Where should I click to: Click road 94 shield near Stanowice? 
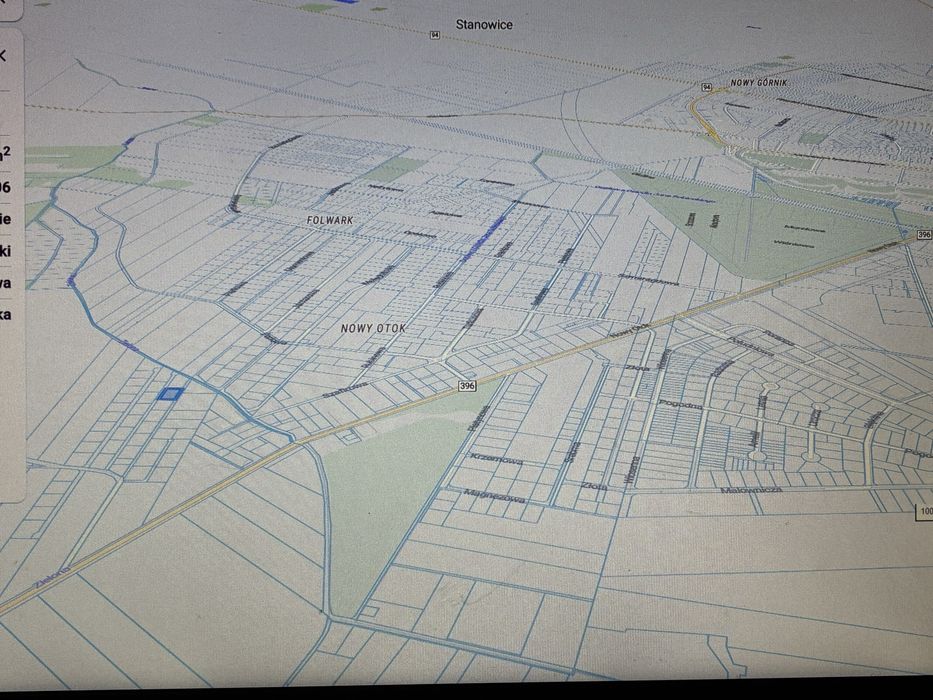click(435, 36)
